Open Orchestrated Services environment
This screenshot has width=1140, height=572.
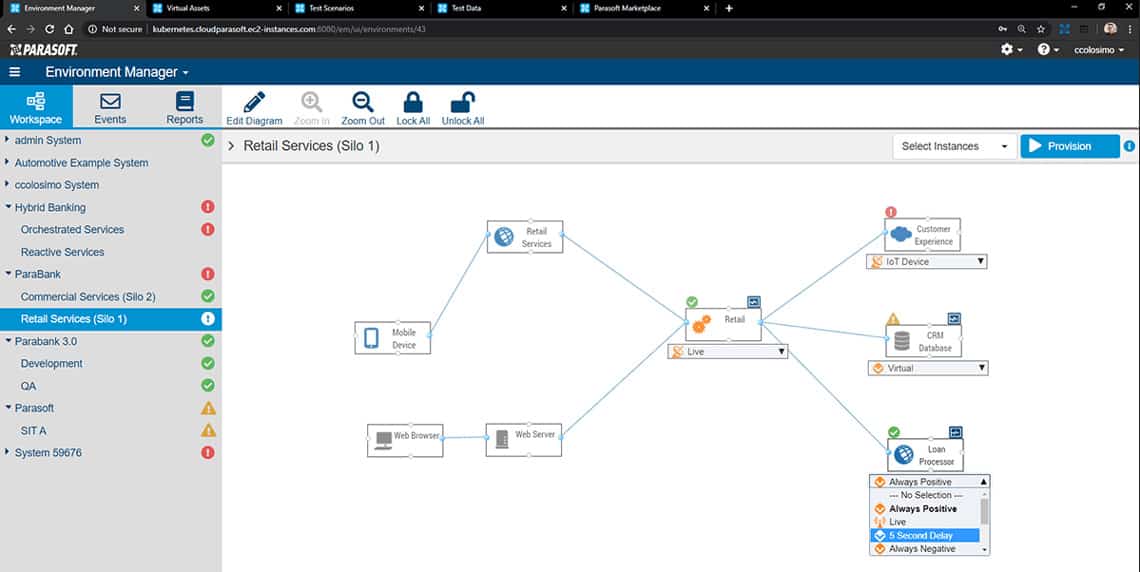[73, 229]
